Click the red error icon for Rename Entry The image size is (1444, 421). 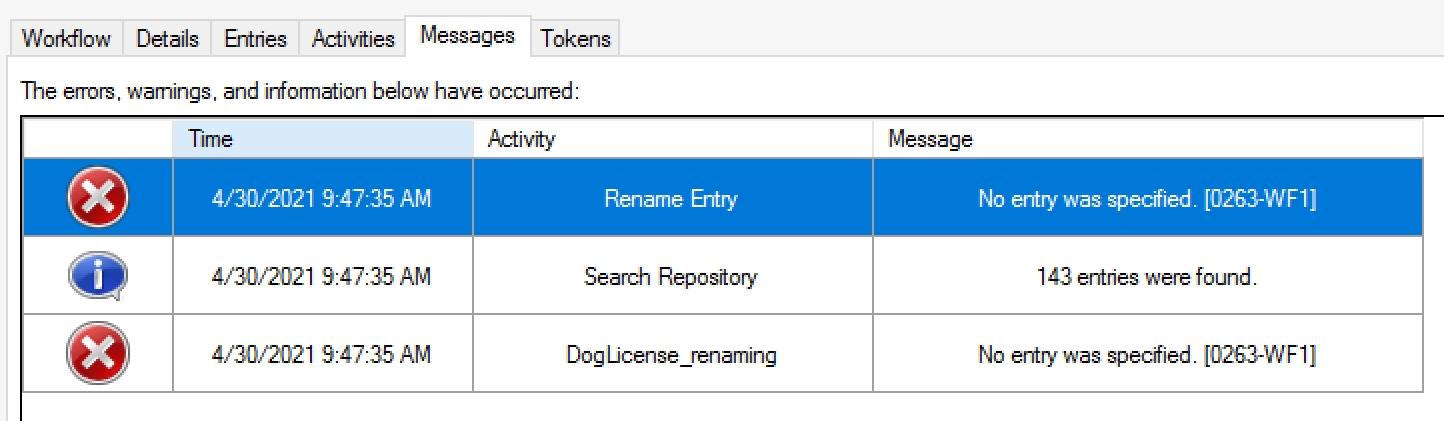pos(97,197)
